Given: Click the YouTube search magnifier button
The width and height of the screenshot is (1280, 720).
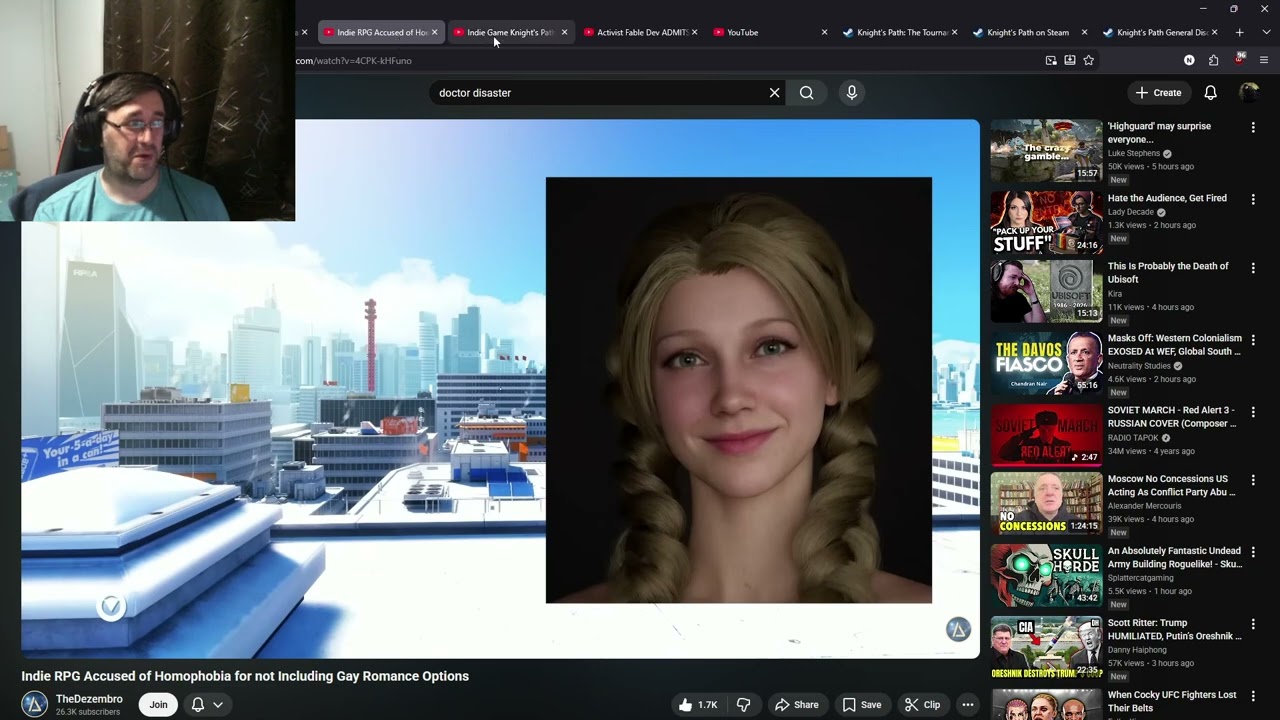Looking at the screenshot, I should coord(807,93).
